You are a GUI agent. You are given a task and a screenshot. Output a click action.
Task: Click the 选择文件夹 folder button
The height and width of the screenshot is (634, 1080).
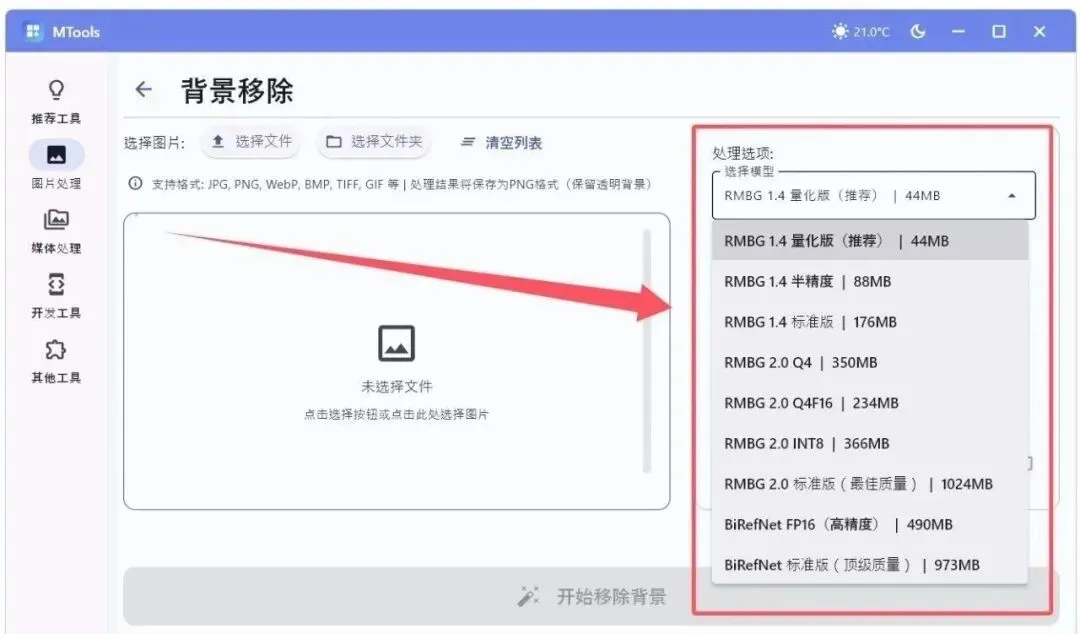pyautogui.click(x=374, y=141)
